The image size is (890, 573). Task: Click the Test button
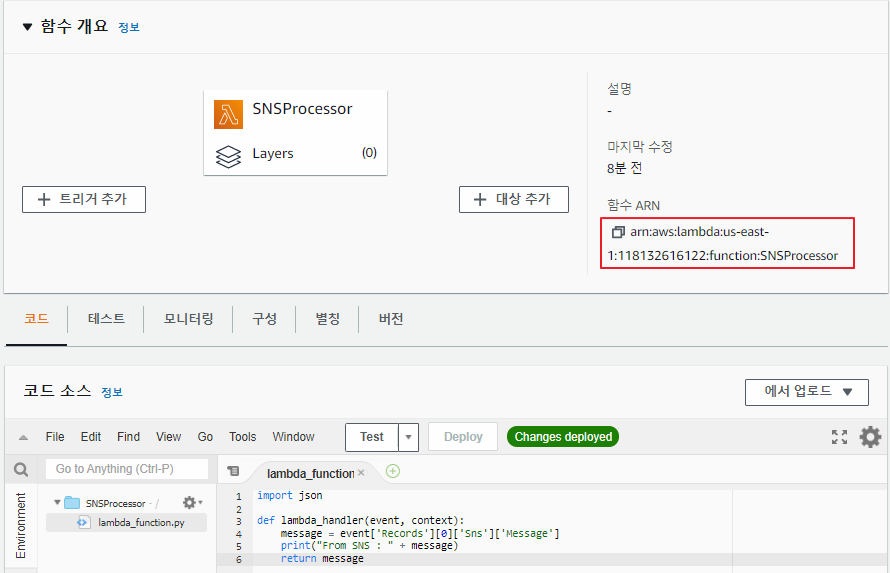372,437
